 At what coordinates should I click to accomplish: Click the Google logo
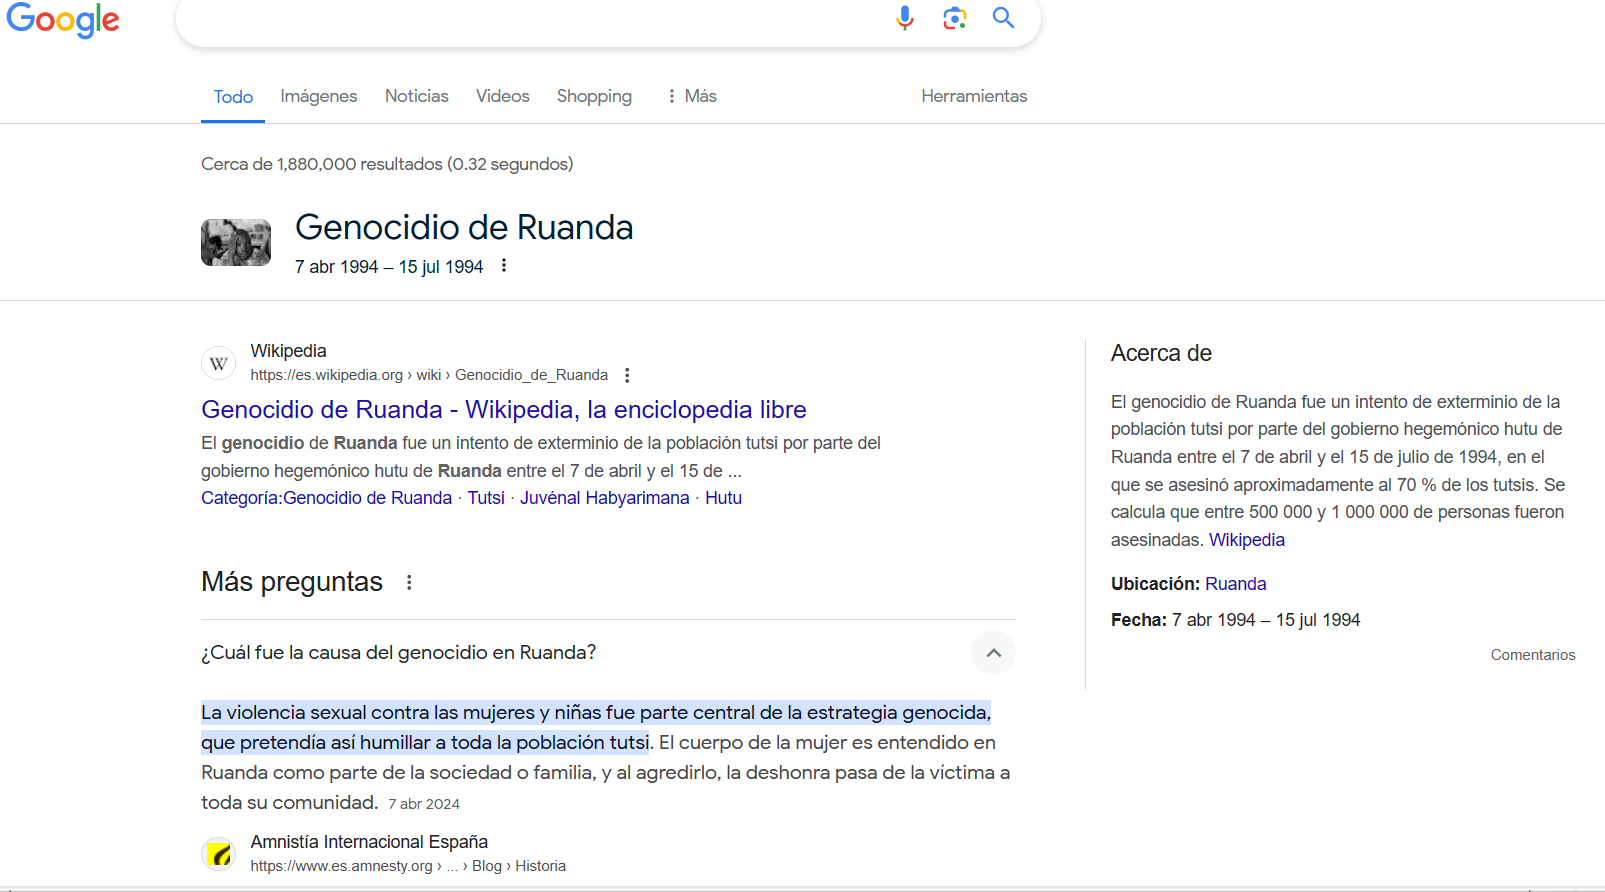pos(63,19)
